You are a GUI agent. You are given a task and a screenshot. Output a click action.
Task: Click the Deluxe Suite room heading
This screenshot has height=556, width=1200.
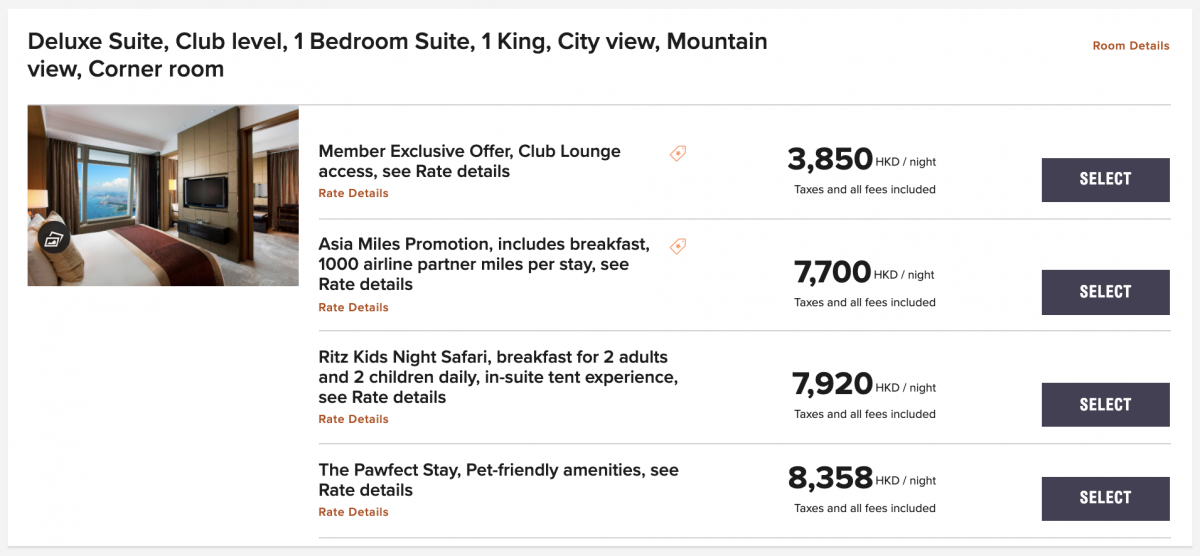click(397, 55)
